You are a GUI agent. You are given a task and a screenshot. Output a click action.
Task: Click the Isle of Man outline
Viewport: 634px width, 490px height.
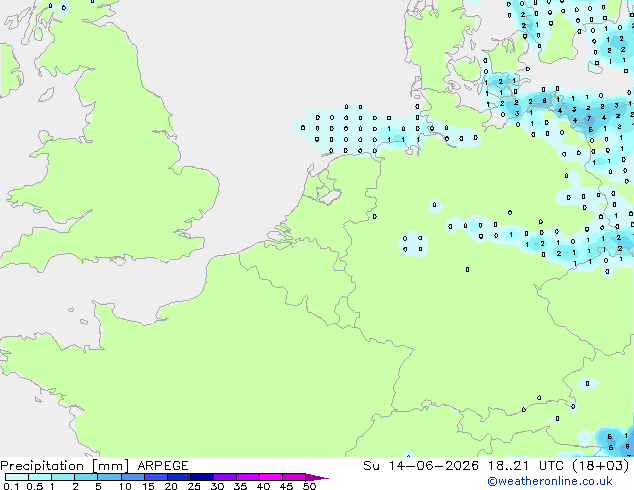[x=46, y=94]
